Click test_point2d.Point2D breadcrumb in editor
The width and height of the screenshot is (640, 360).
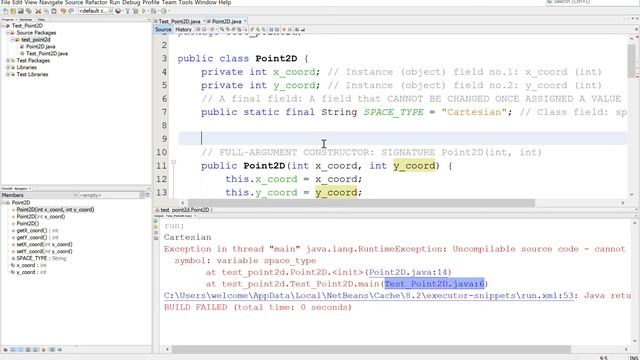click(x=184, y=210)
